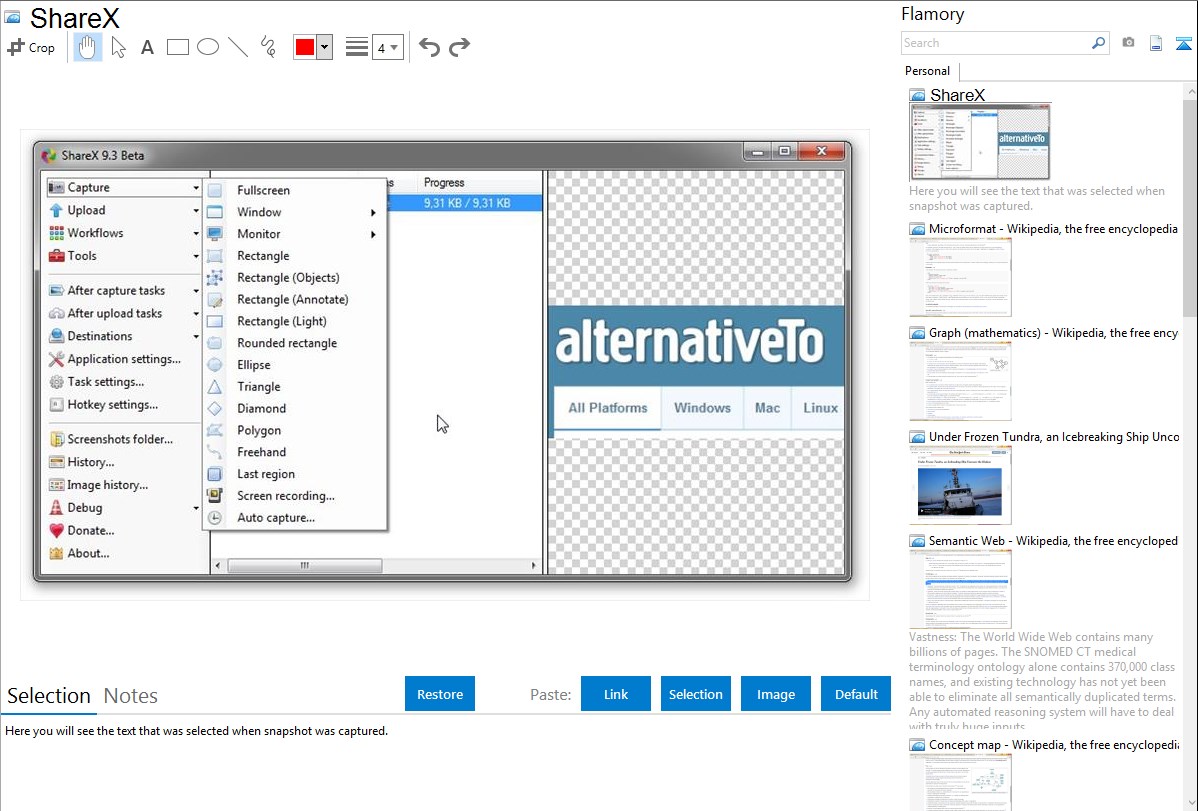Open Application settings... in ShareX
This screenshot has width=1198, height=811.
124,359
